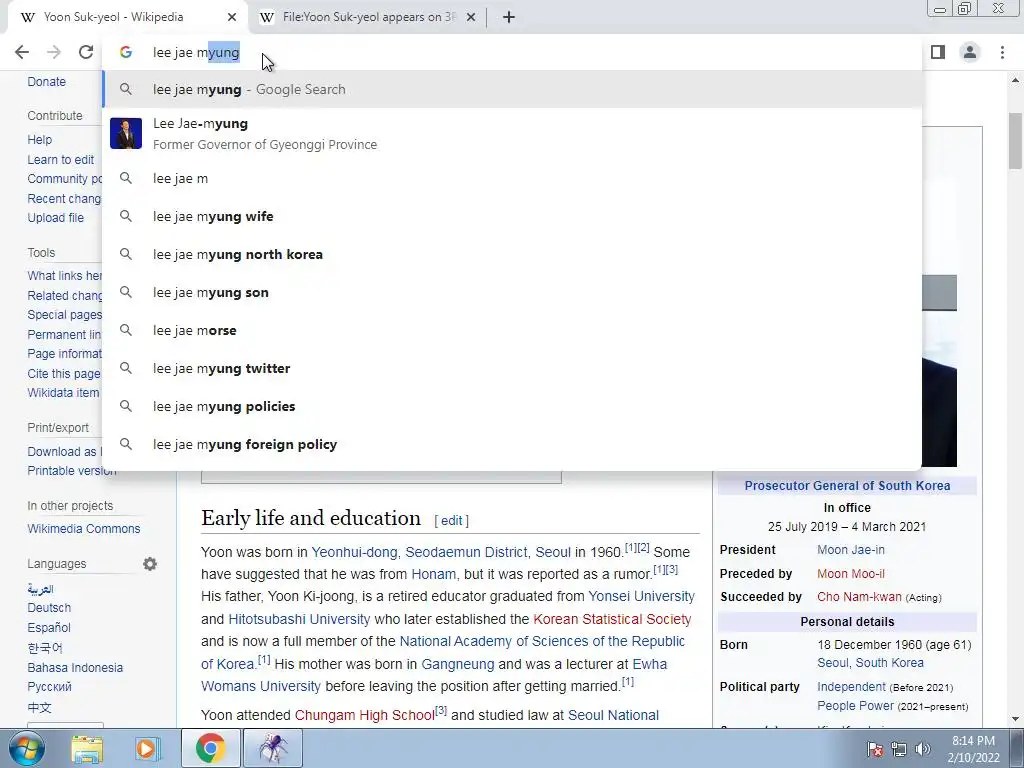Click the Chrome taskbar icon
The image size is (1024, 768).
210,748
